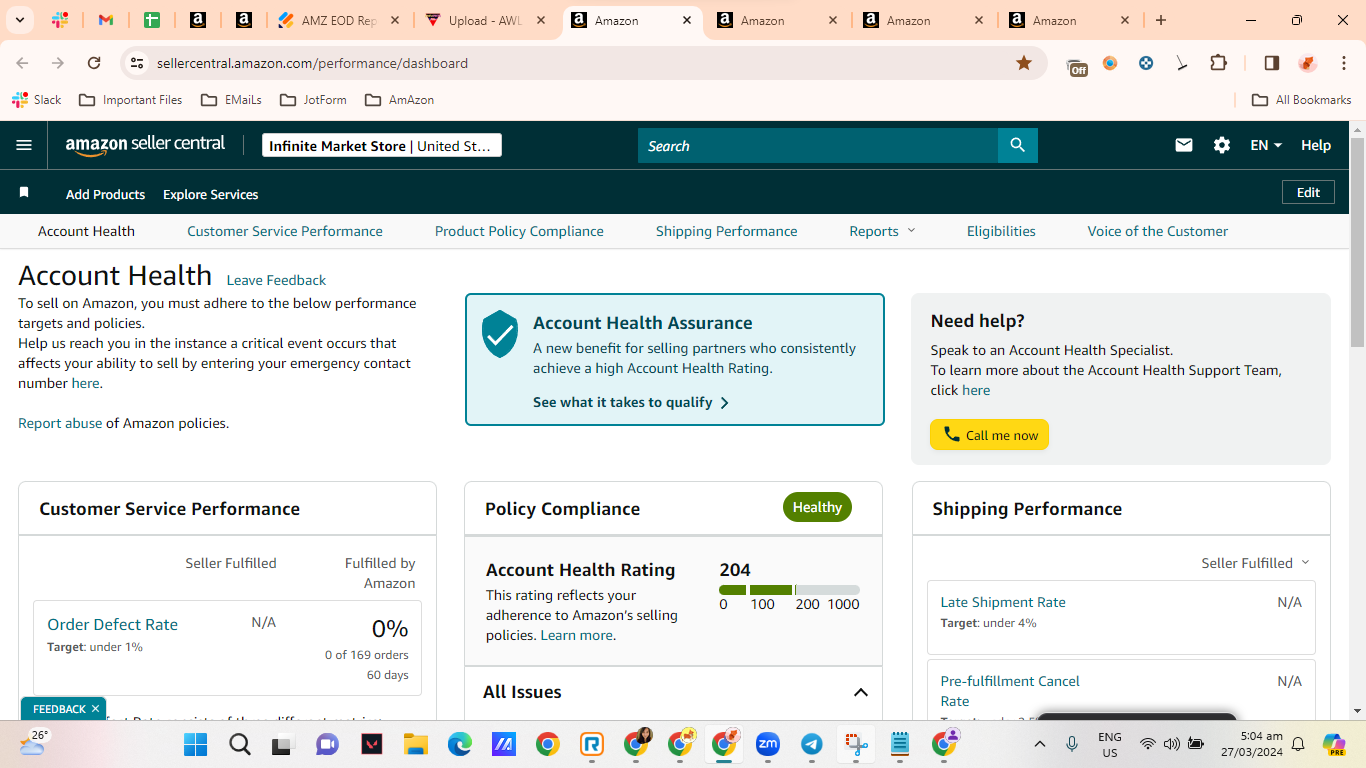The width and height of the screenshot is (1366, 768).
Task: Open the Windows Start menu
Action: 195,744
